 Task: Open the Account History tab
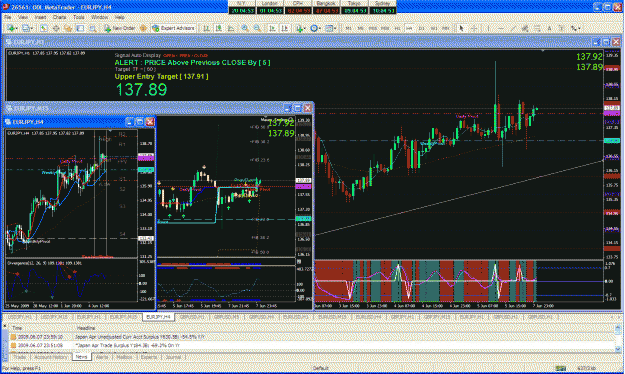point(51,357)
